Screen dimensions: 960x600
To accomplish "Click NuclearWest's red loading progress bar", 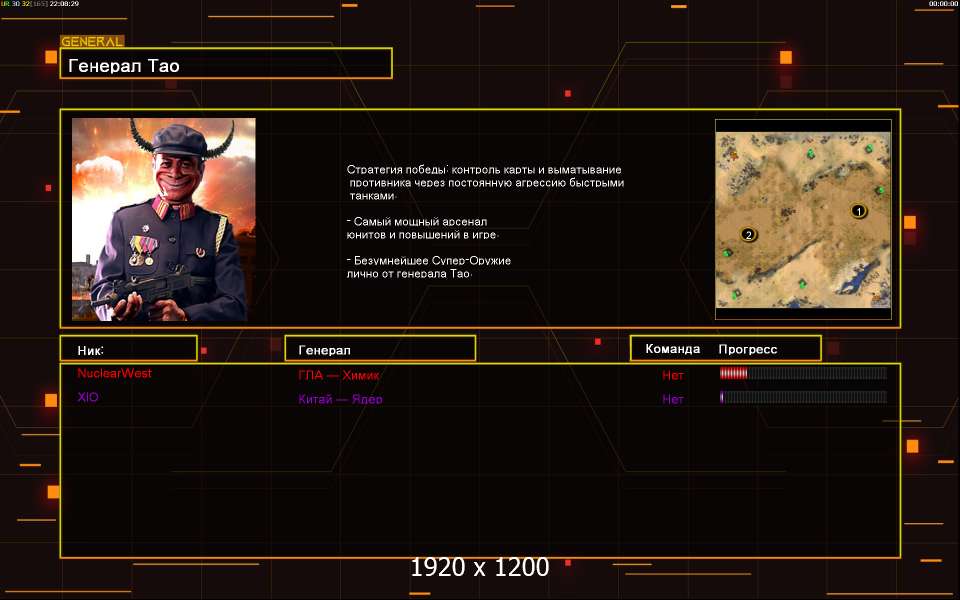I will coord(803,373).
